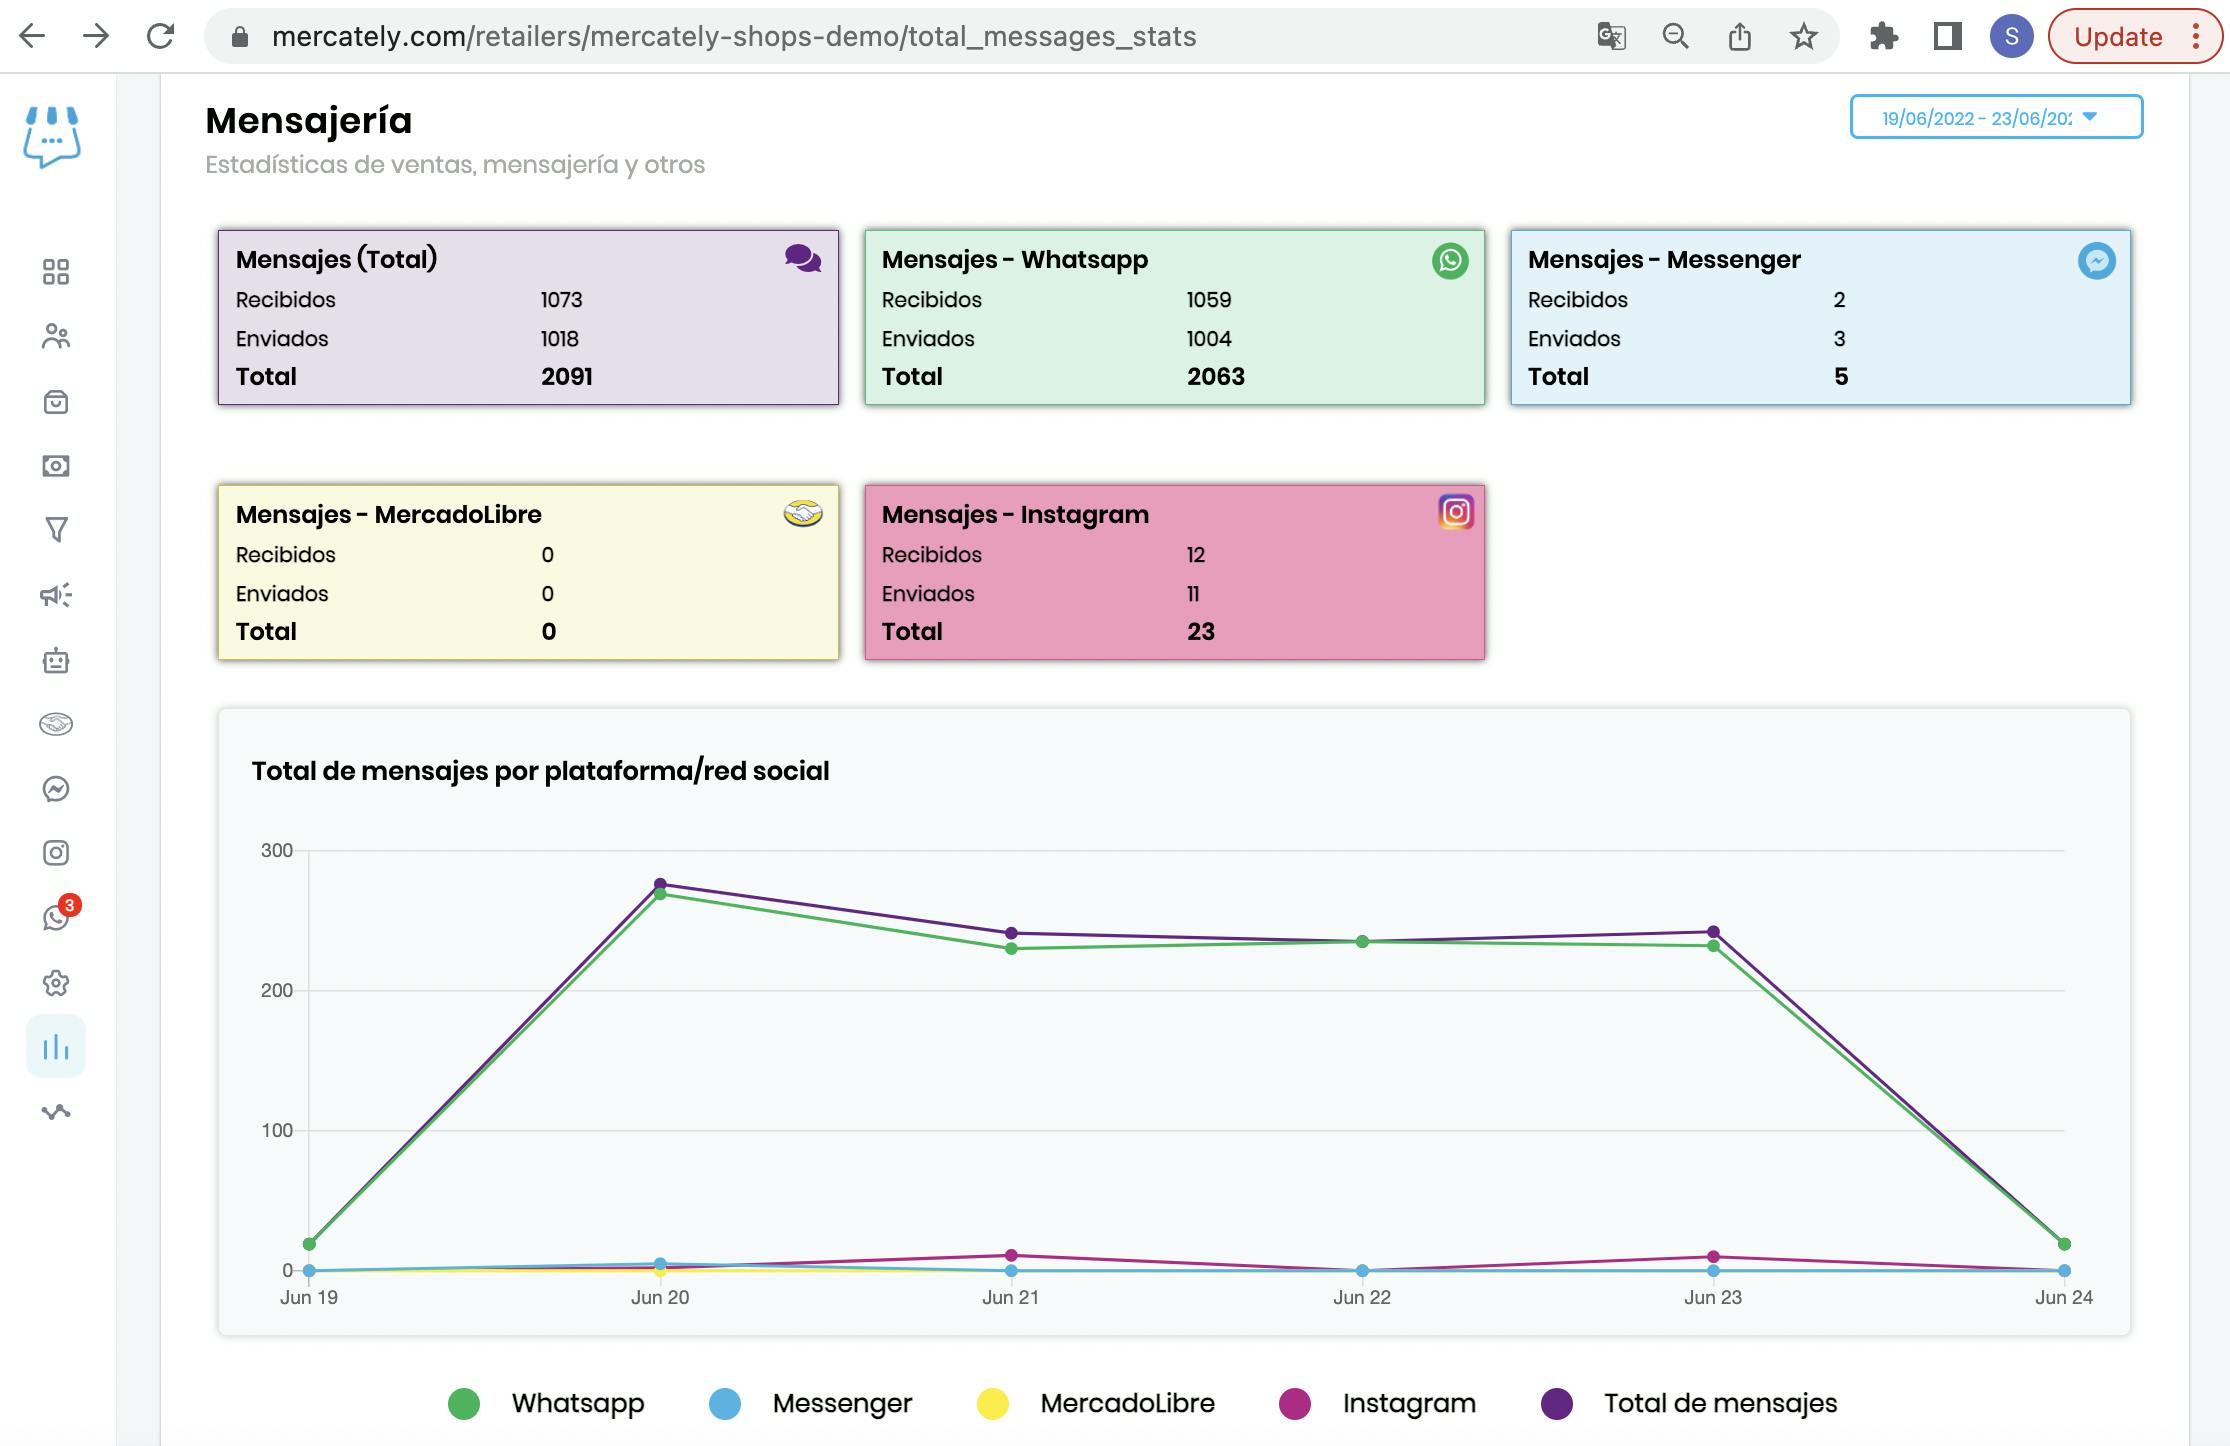Click the purple chat bubbles icon in Total card
The image size is (2230, 1446).
tap(803, 259)
